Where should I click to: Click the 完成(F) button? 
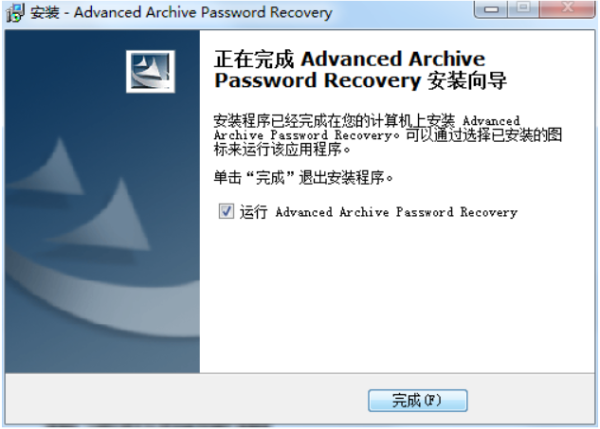pyautogui.click(x=417, y=400)
